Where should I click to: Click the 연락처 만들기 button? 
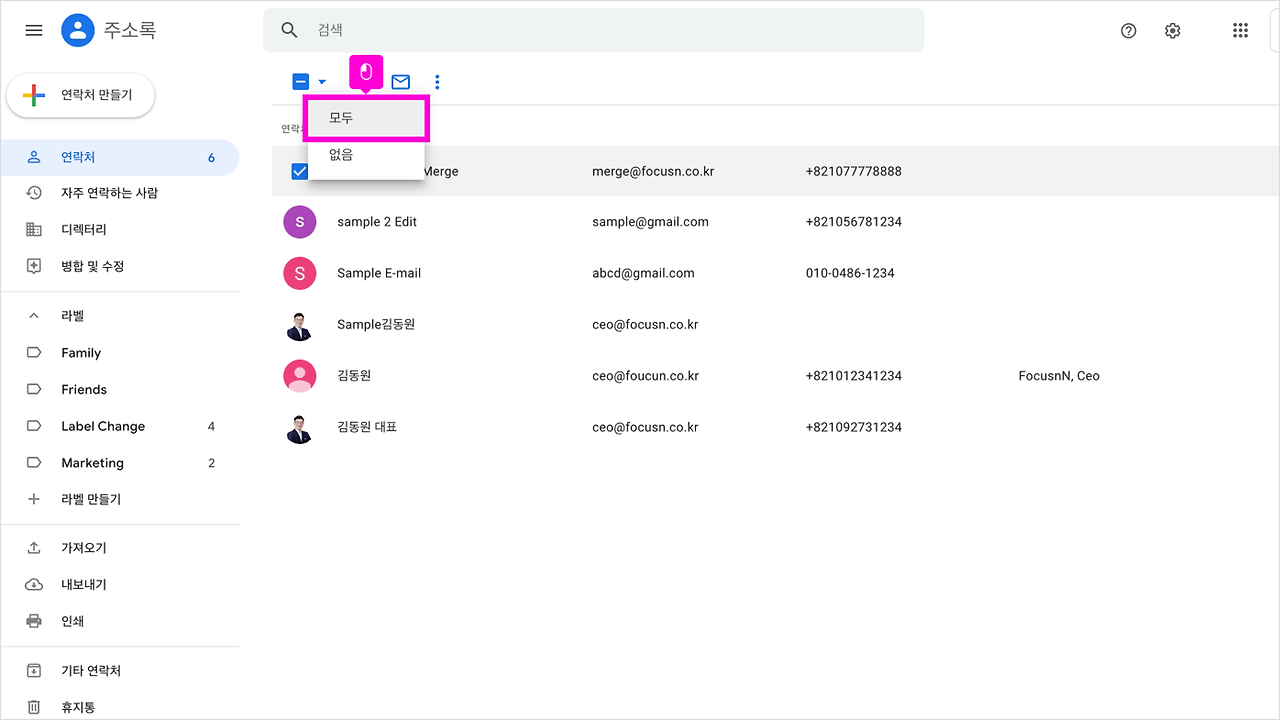pyautogui.click(x=81, y=95)
